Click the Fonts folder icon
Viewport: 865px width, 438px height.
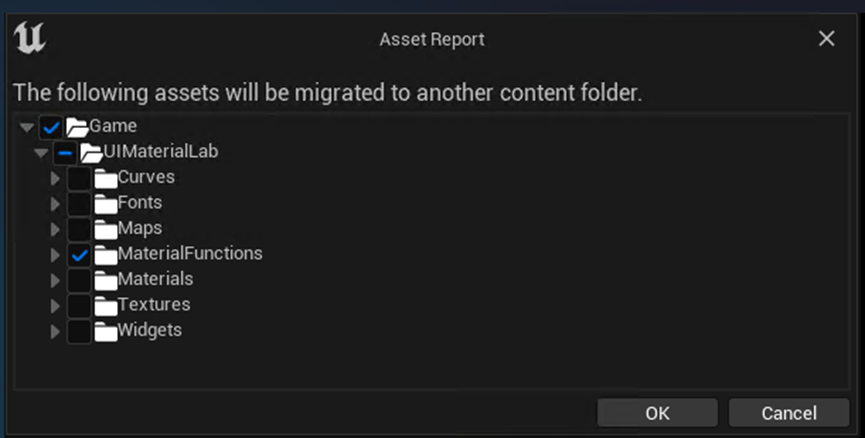coord(106,204)
